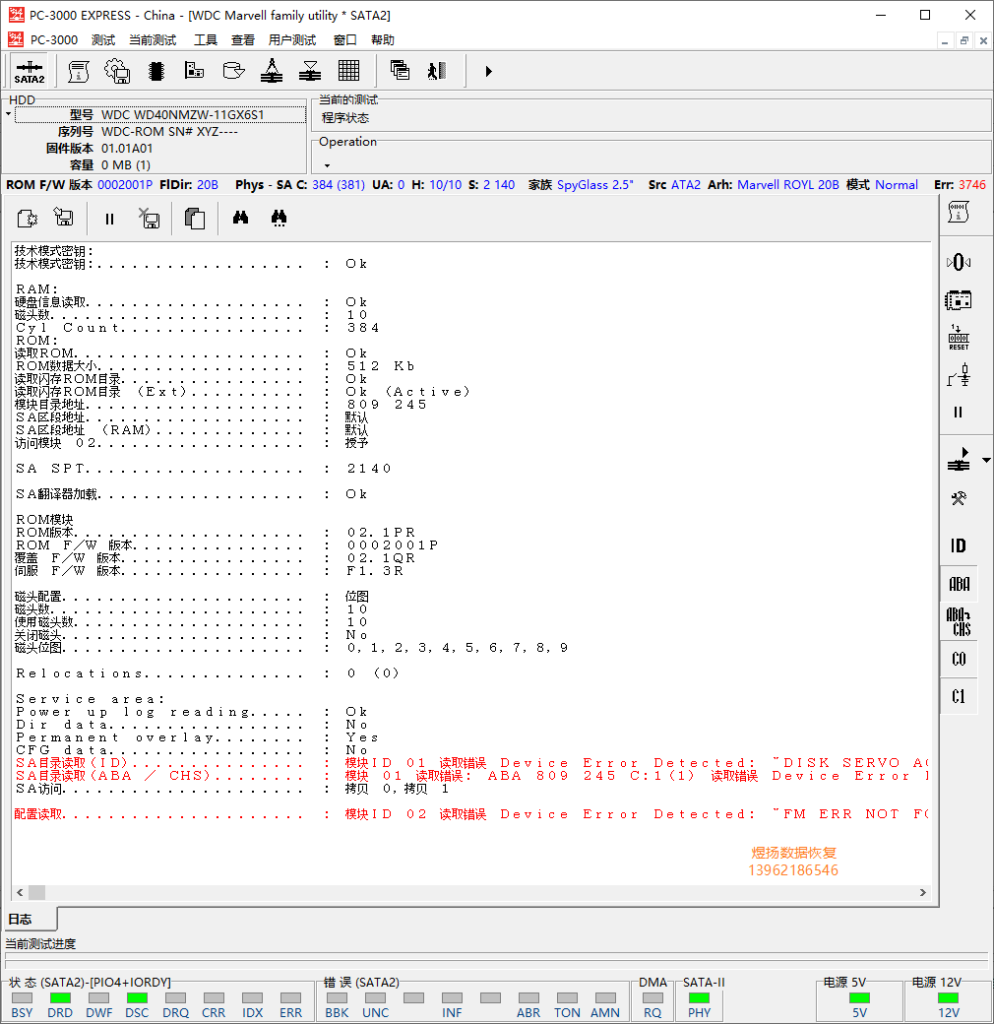Expand the Operation dropdown arrow
The width and height of the screenshot is (994, 1024).
(327, 166)
